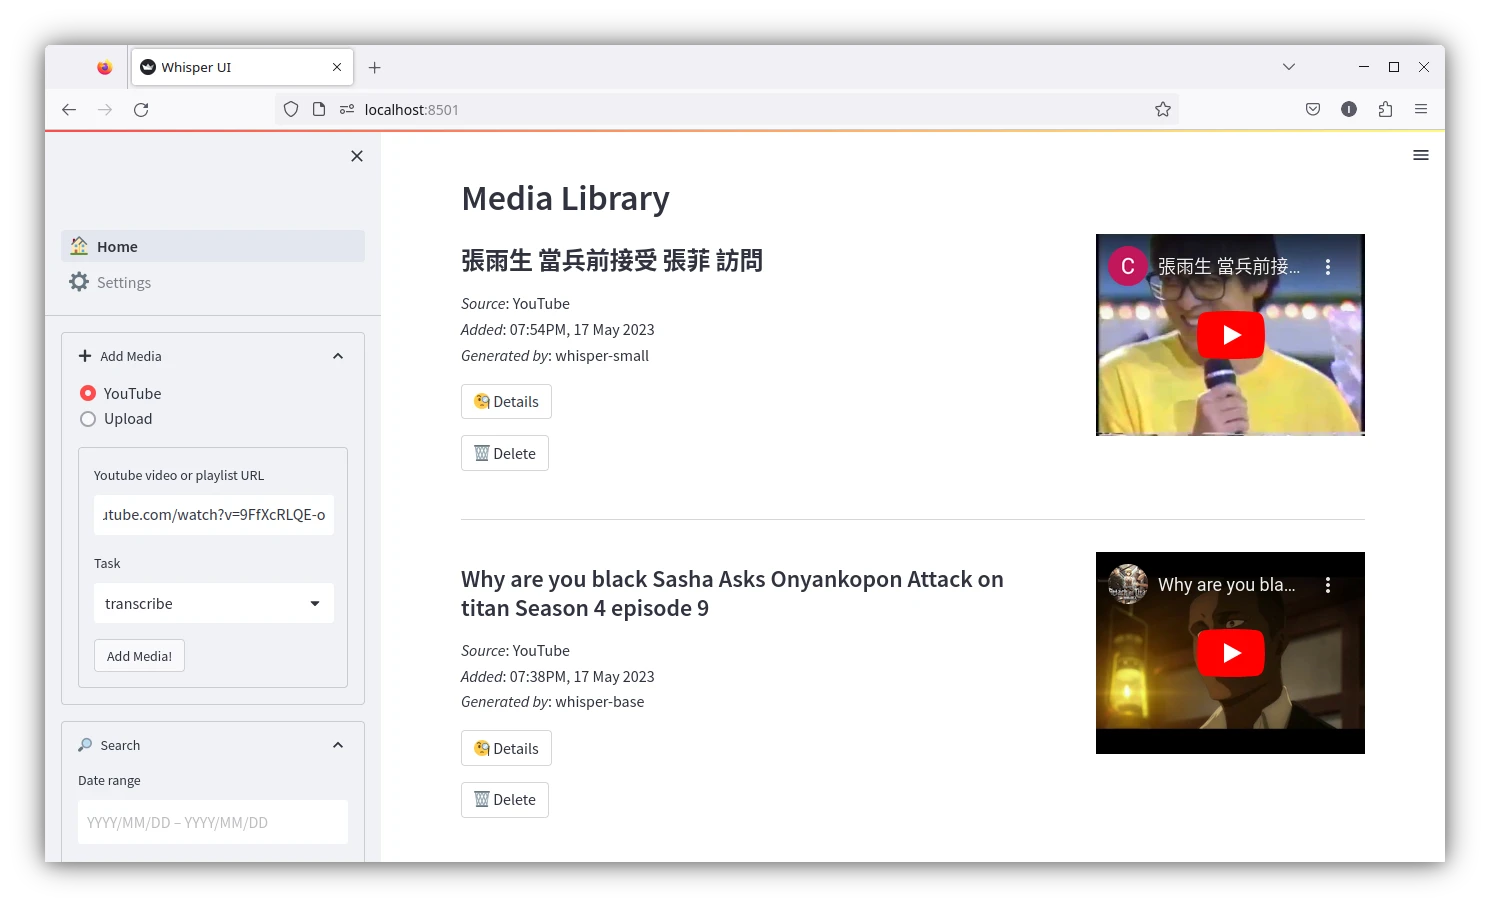Open the Task dropdown showing transcribe
The height and width of the screenshot is (907, 1490).
click(213, 603)
